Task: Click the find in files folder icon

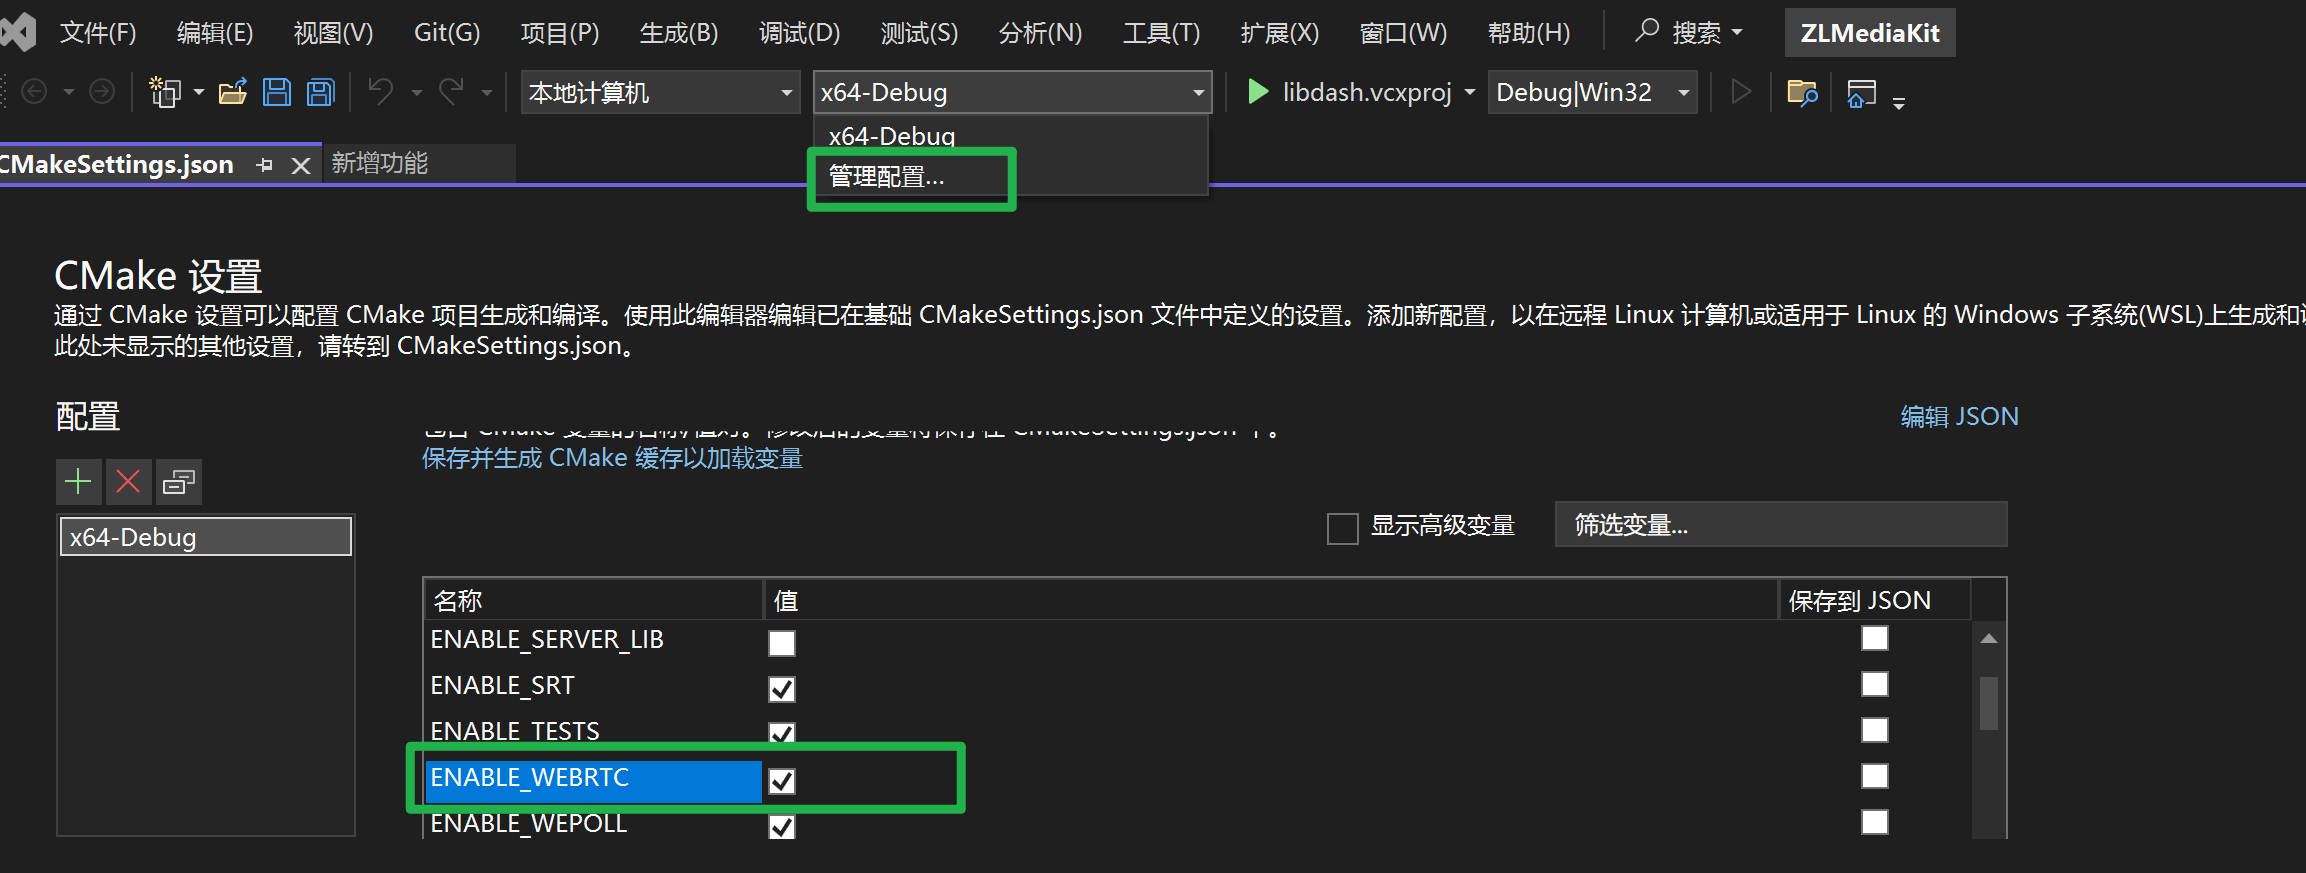Action: click(x=1802, y=93)
